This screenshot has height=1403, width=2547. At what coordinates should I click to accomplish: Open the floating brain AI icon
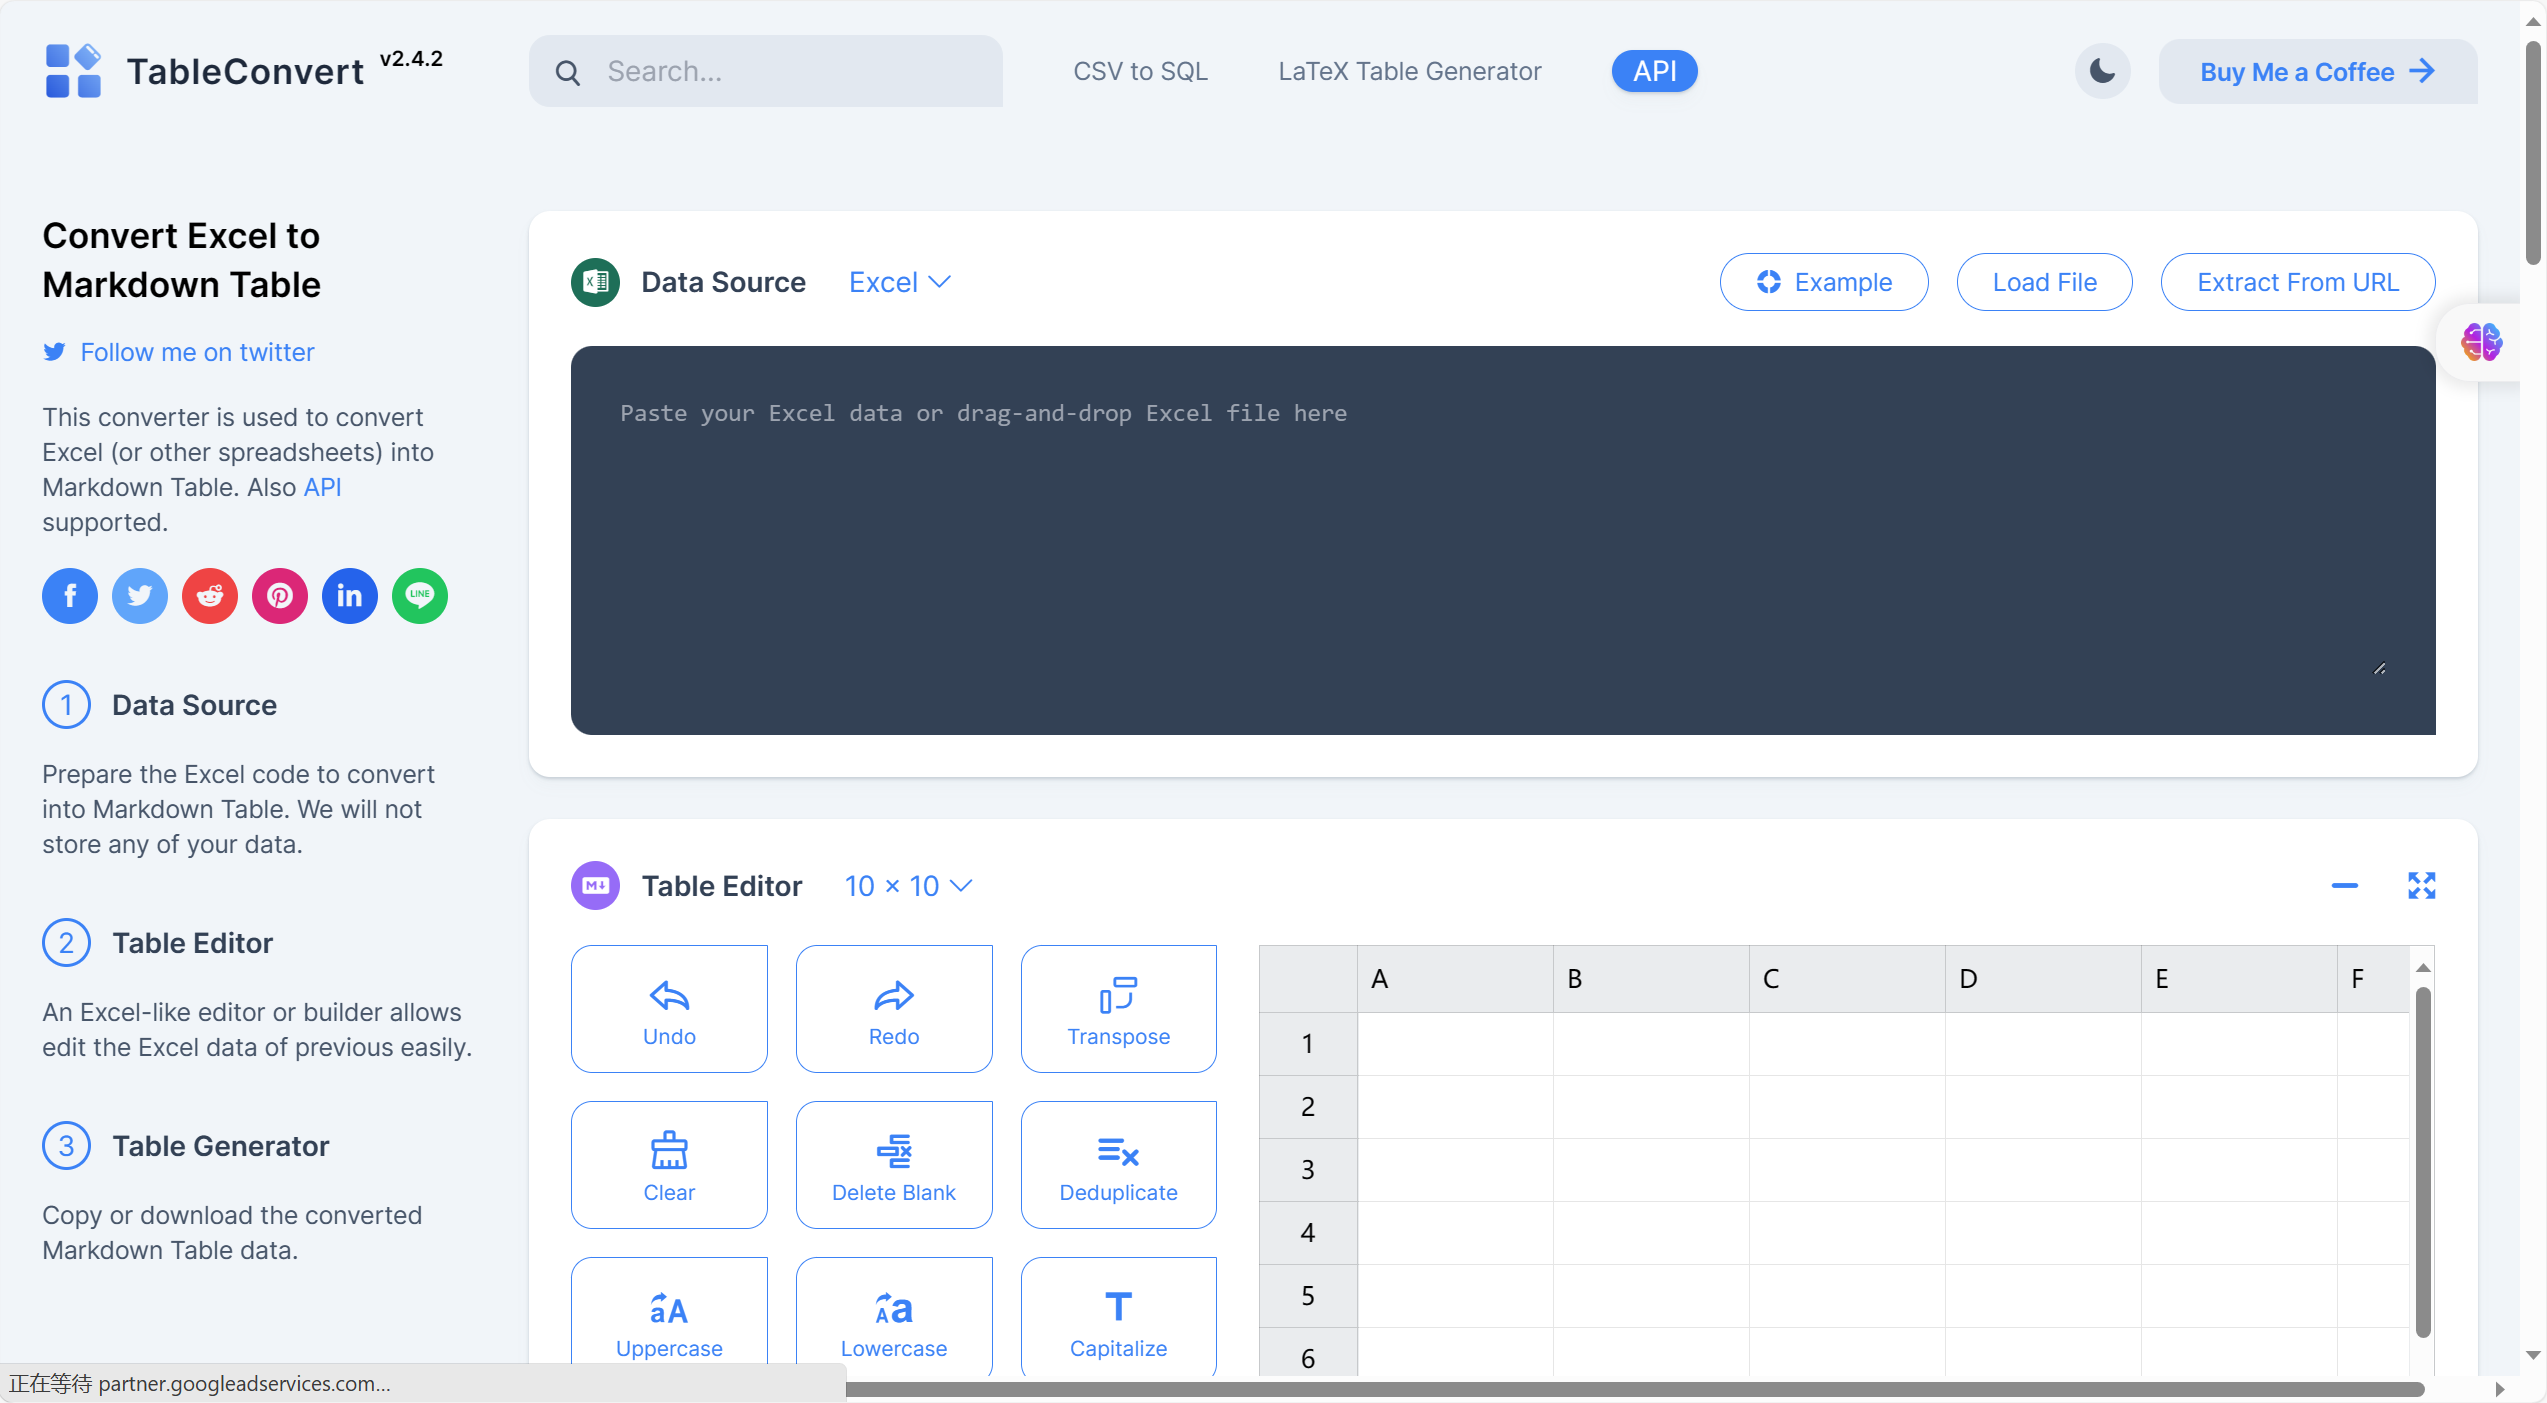pos(2481,343)
